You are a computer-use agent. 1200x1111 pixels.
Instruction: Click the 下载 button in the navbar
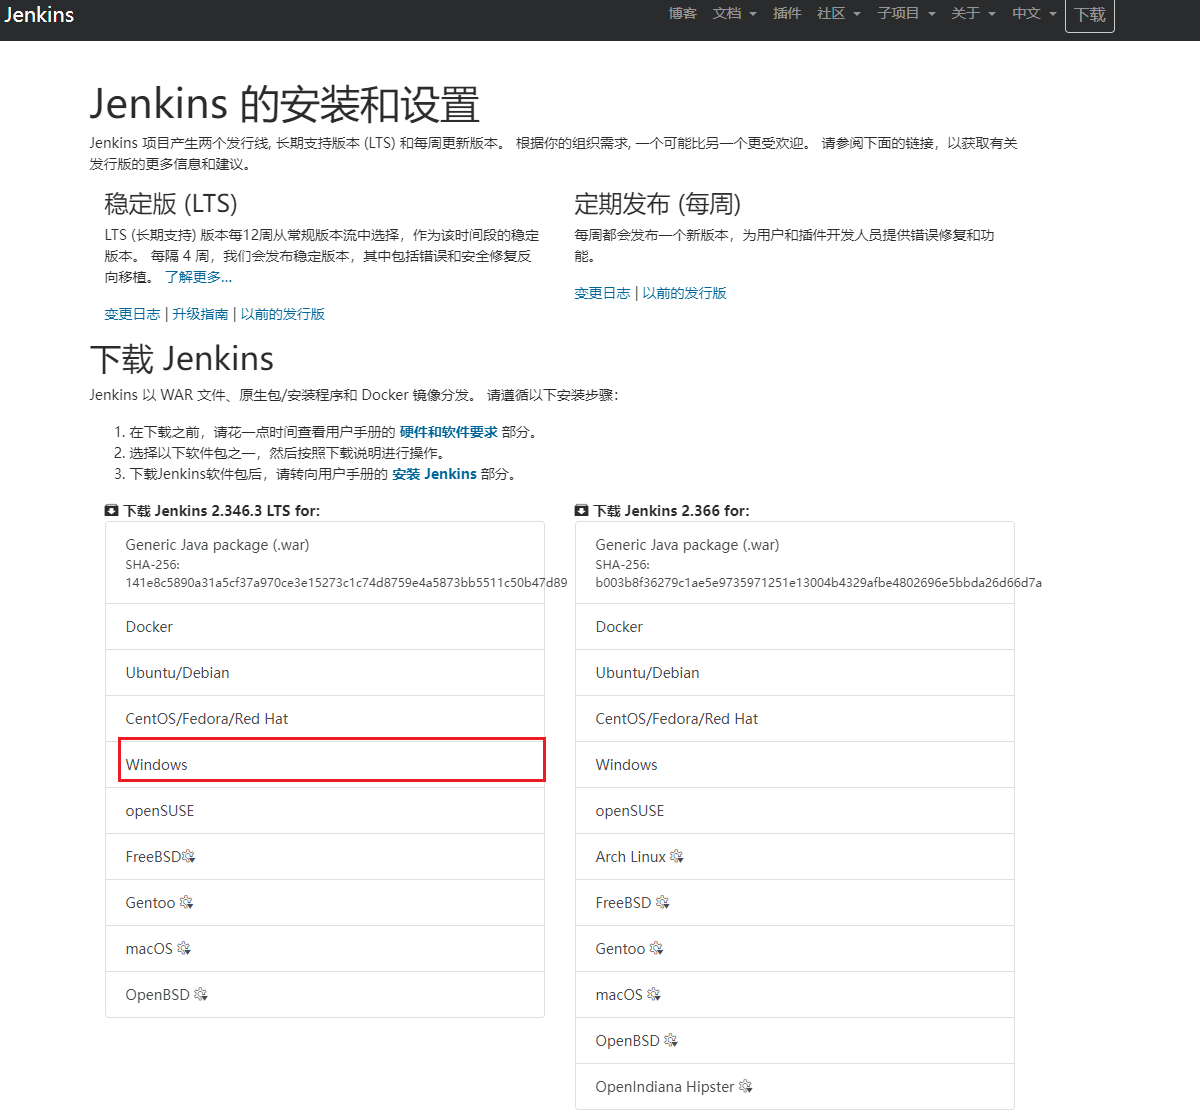1090,15
